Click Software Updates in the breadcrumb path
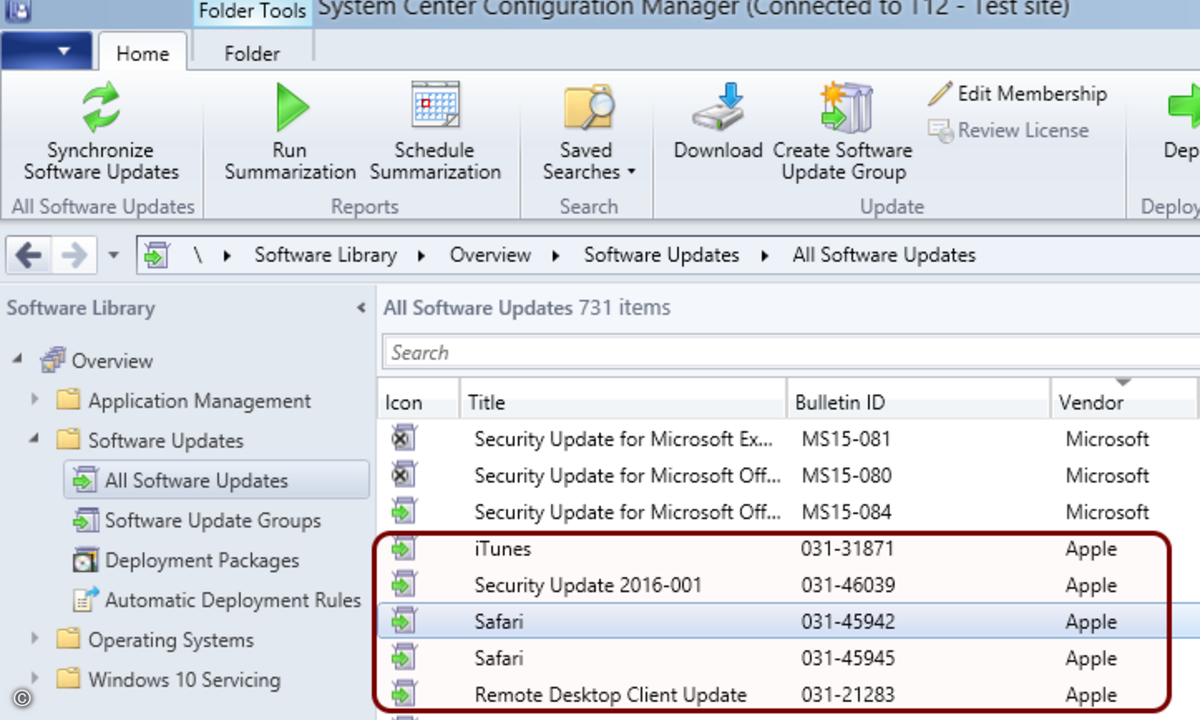This screenshot has height=720, width=1200. click(662, 255)
